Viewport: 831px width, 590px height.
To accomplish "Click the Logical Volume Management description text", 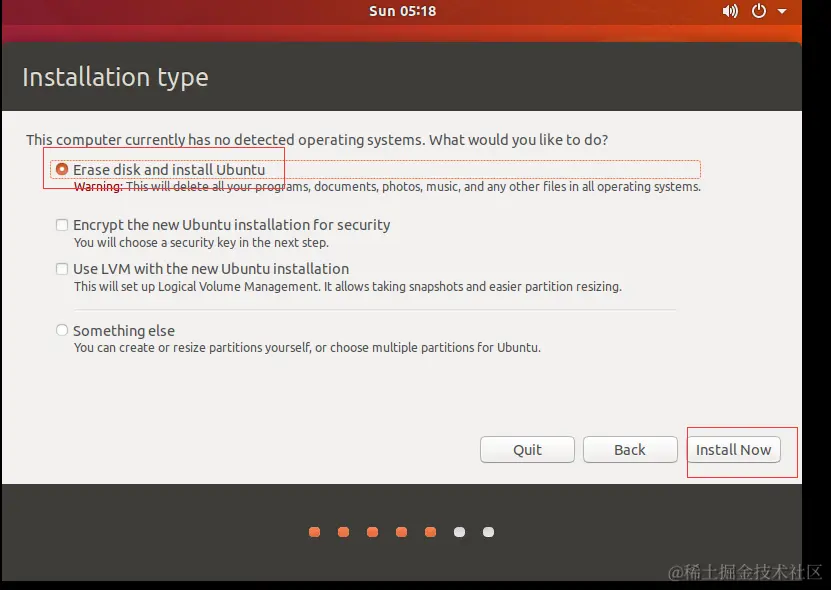I will (x=348, y=287).
